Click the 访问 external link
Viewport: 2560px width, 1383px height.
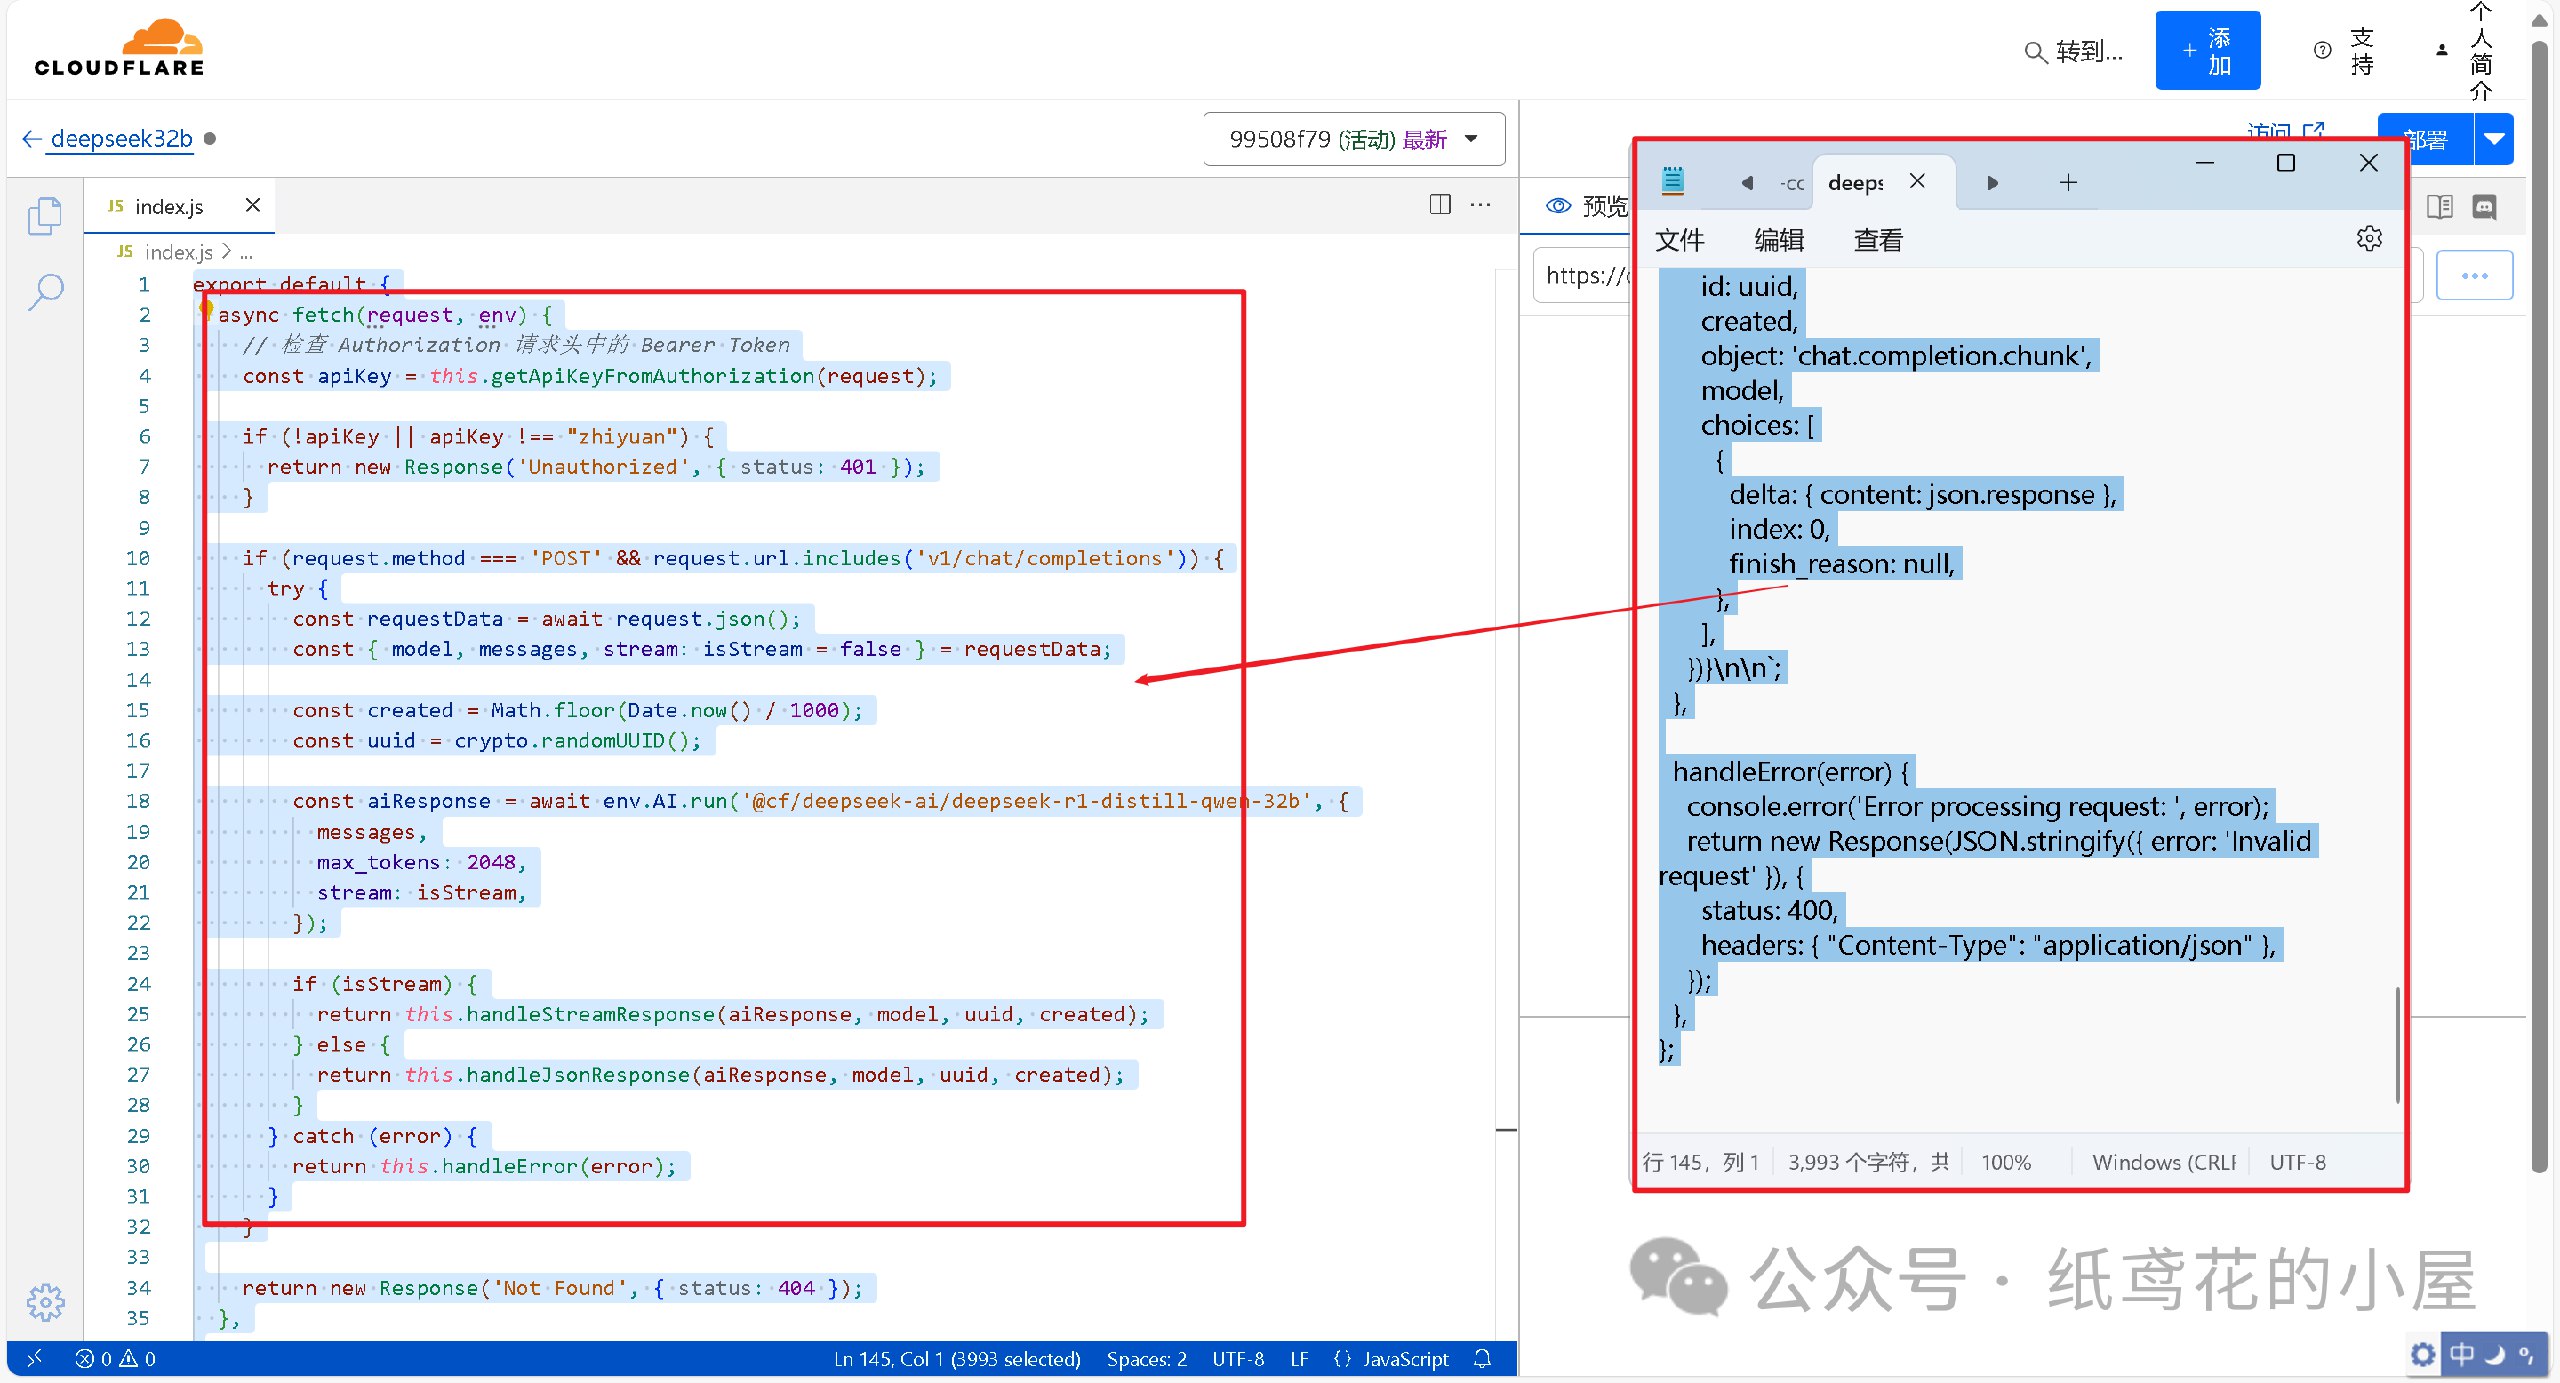click(x=2285, y=131)
